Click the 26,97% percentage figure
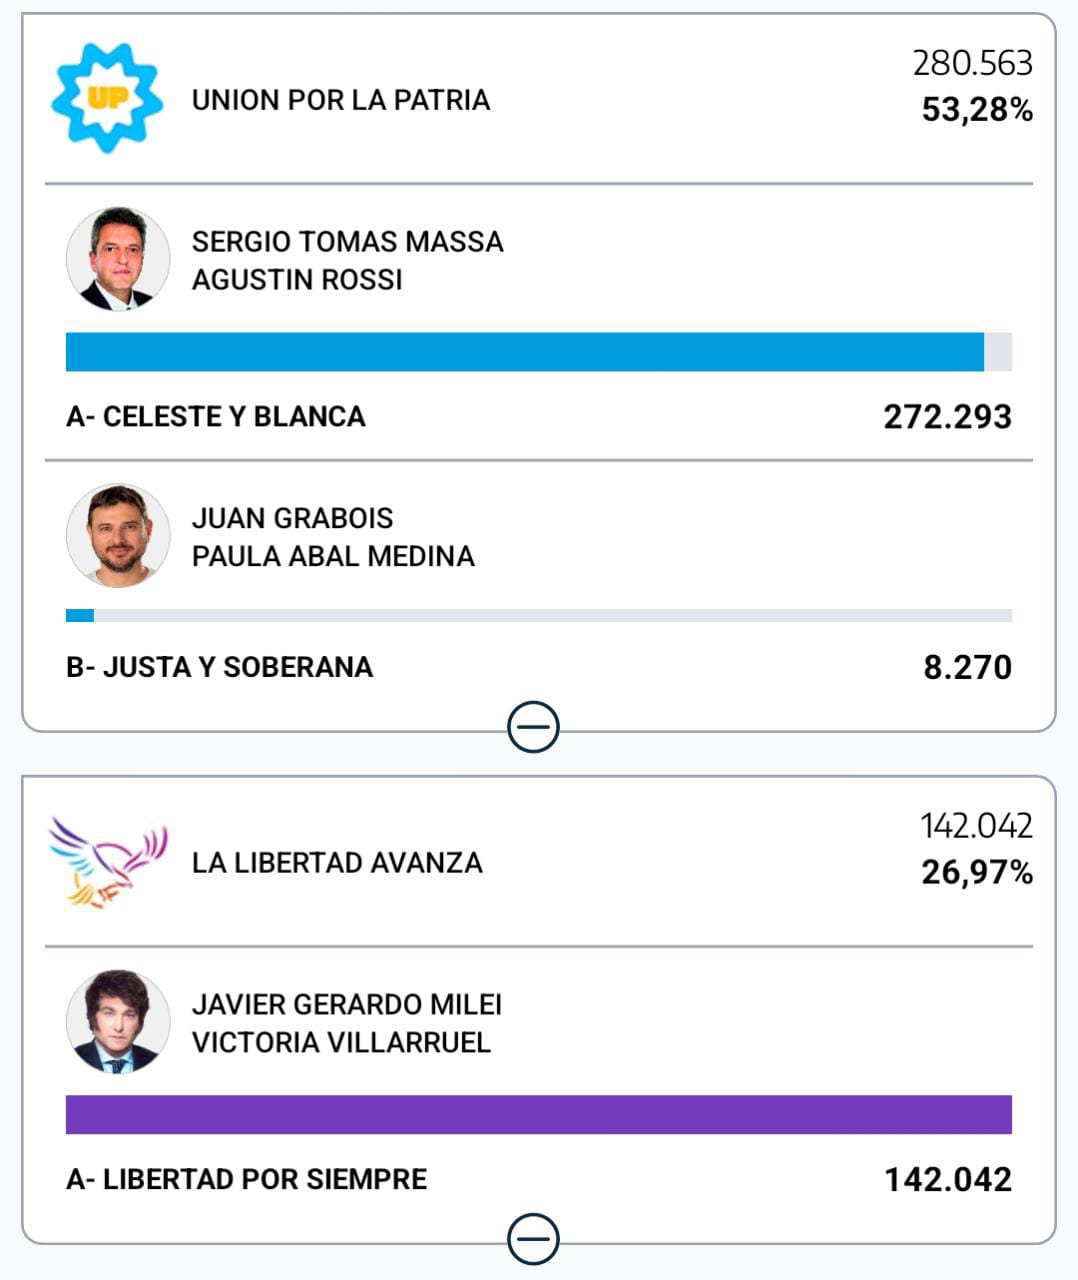 pyautogui.click(x=976, y=873)
